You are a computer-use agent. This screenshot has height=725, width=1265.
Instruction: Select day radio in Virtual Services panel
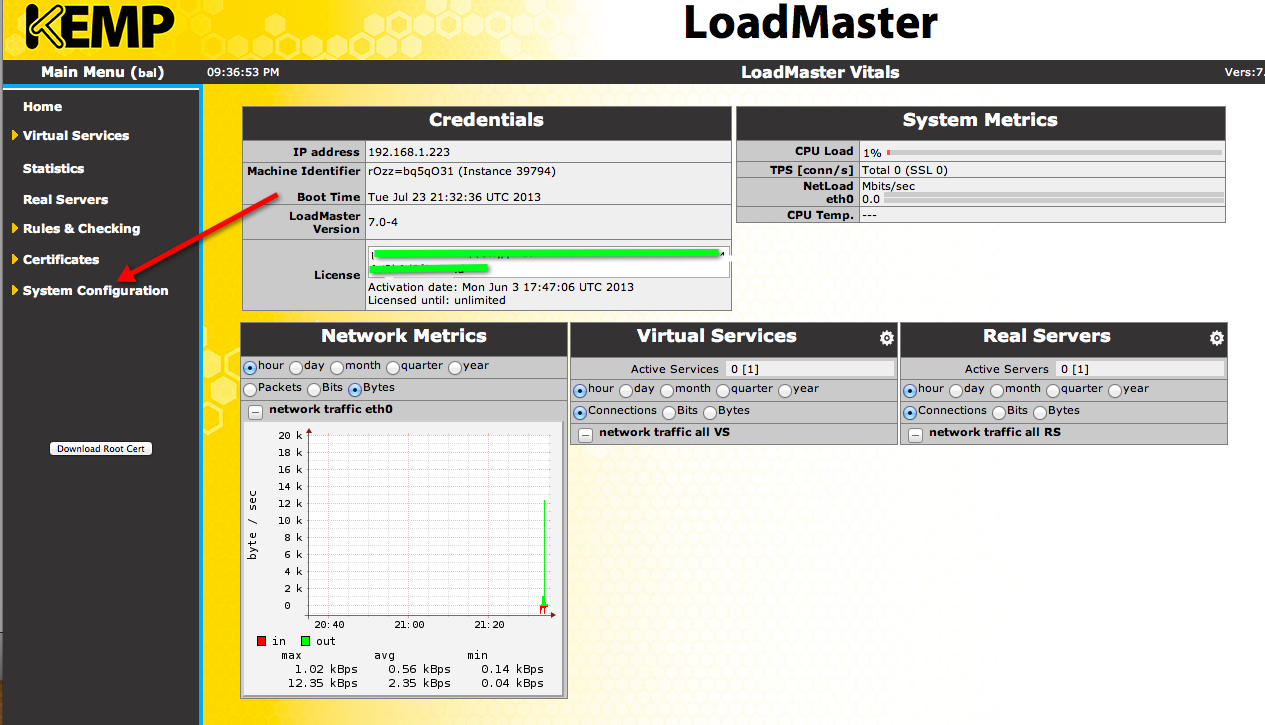[626, 390]
